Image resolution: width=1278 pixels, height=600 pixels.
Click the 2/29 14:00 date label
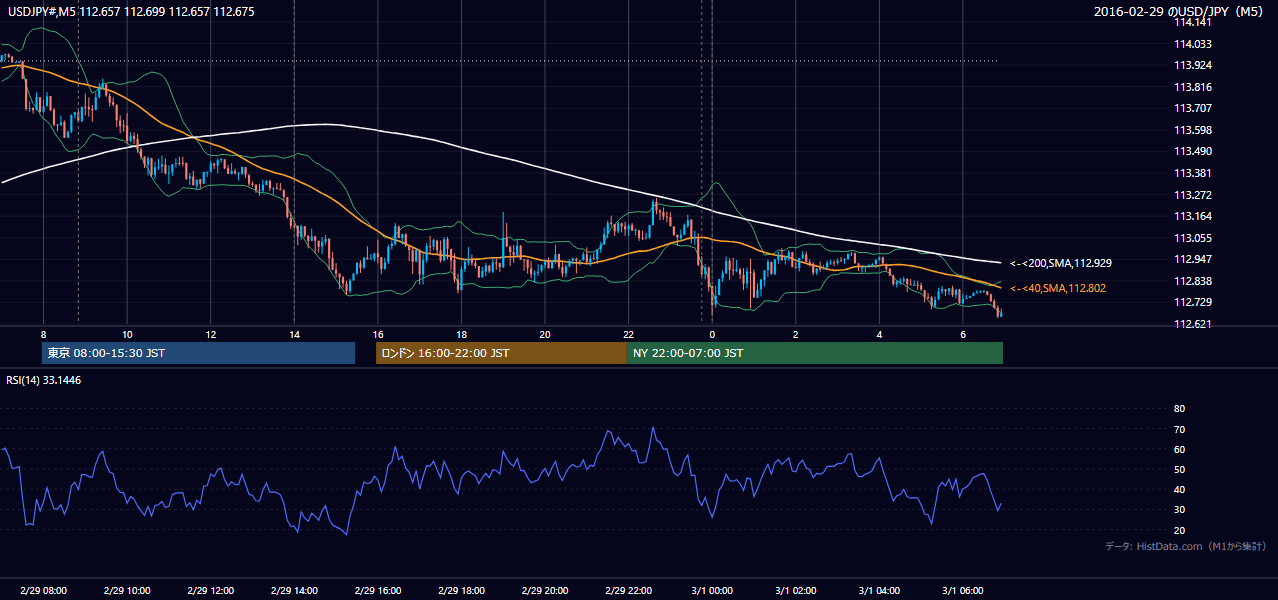point(294,591)
